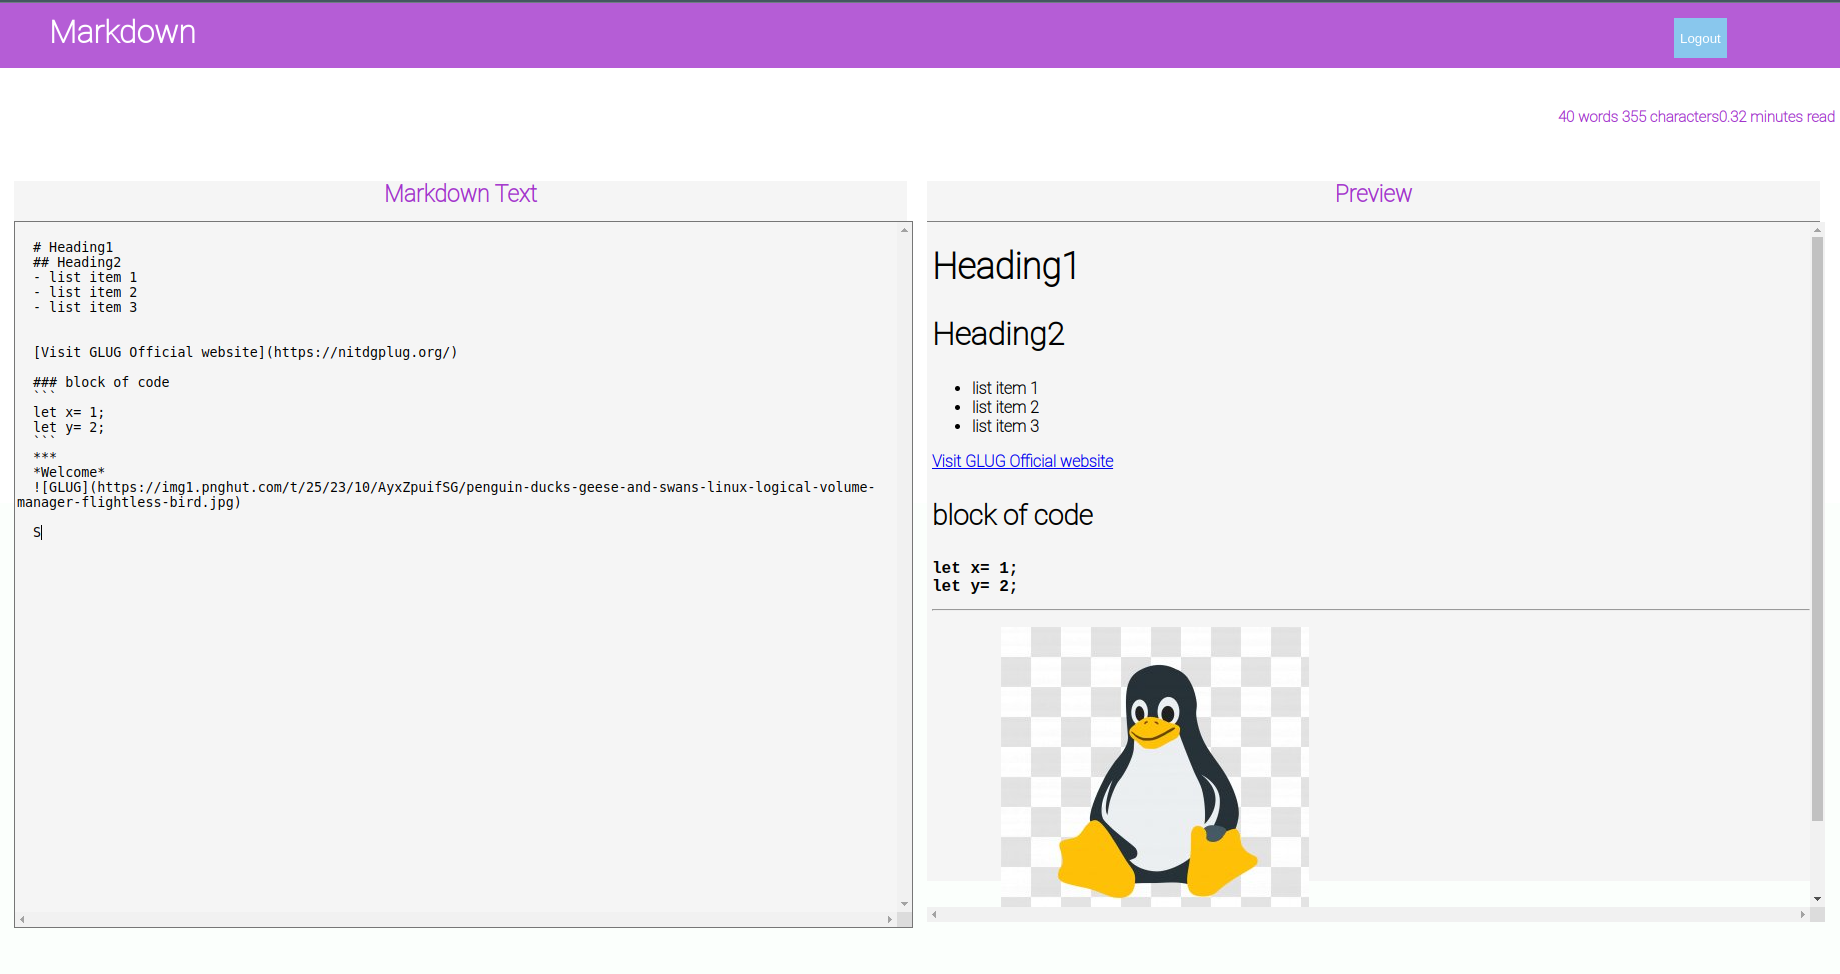
Task: Click the editor horizontal scrollbar track
Action: 456,919
